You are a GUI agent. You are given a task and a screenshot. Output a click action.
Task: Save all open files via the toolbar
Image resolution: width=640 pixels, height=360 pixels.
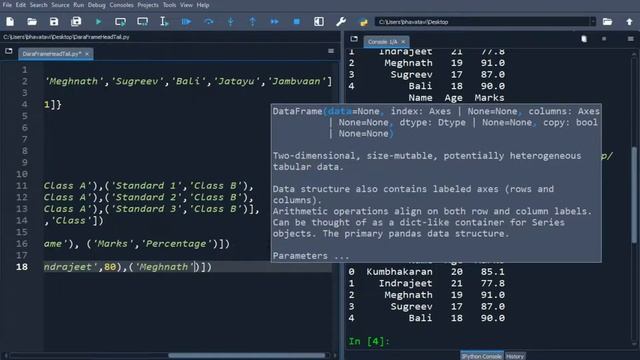pyautogui.click(x=76, y=22)
